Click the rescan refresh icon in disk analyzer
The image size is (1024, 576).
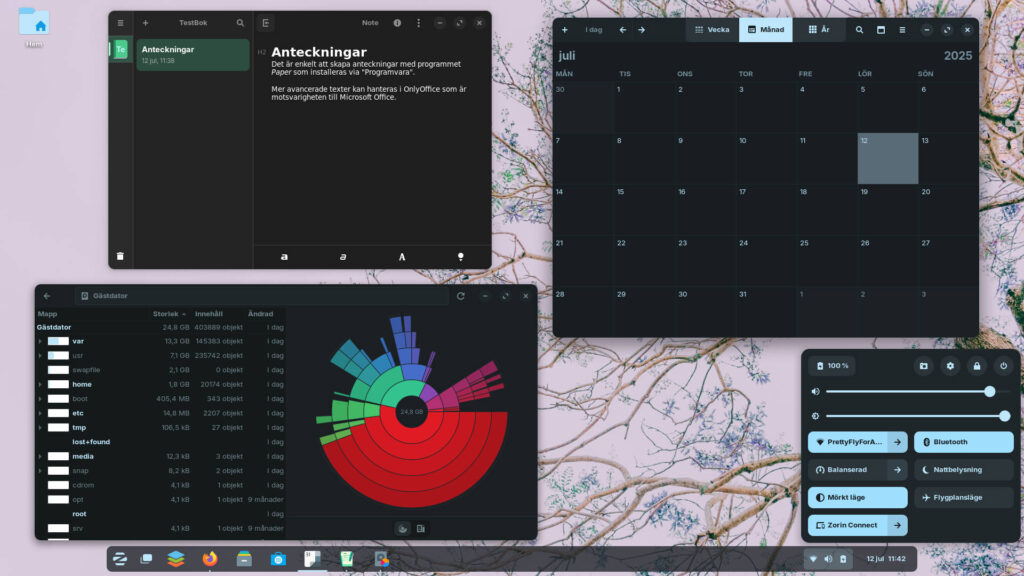point(460,296)
